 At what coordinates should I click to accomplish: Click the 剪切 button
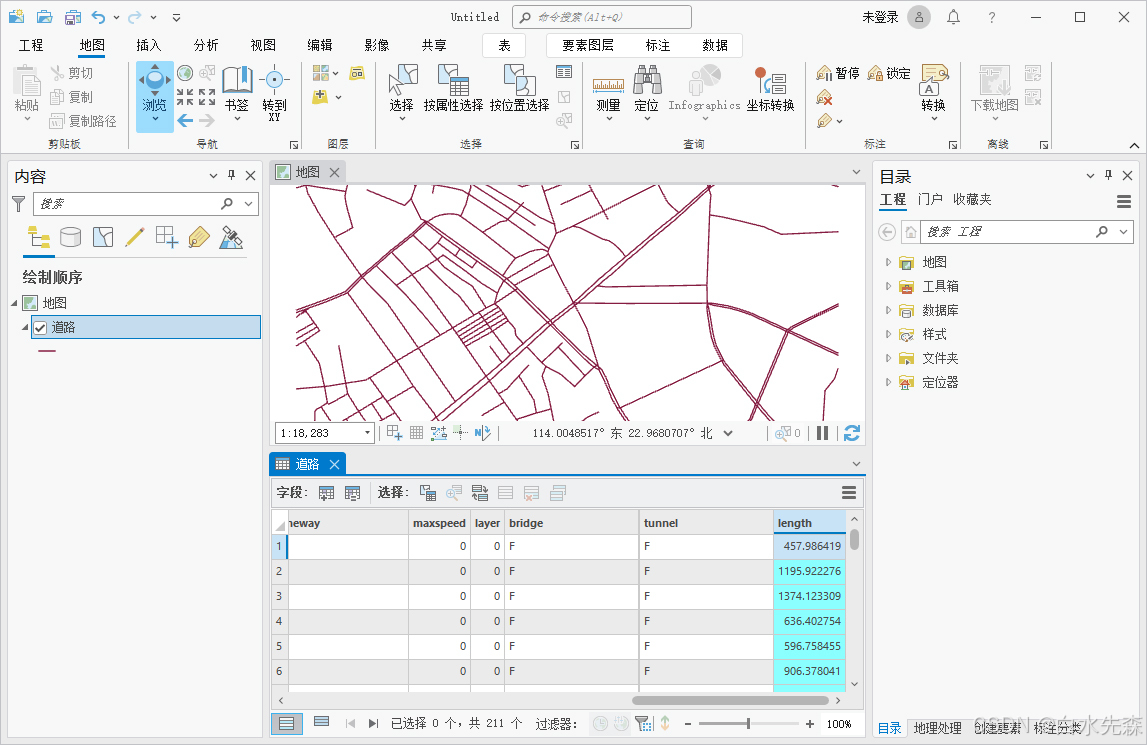coord(72,73)
